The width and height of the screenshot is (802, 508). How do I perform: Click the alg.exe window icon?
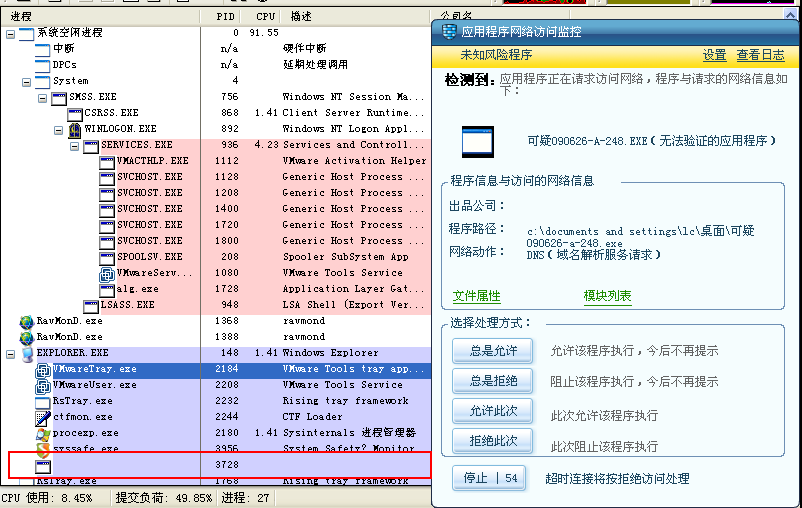click(107, 291)
